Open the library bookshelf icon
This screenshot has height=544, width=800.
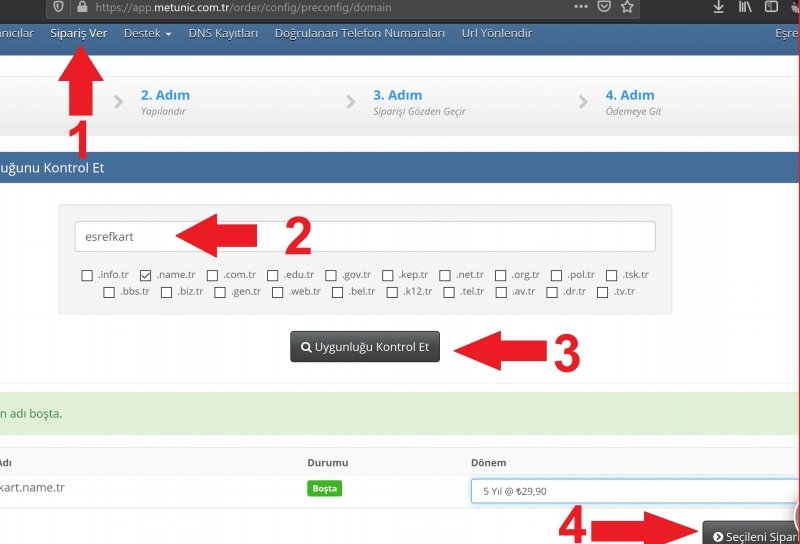pos(745,7)
